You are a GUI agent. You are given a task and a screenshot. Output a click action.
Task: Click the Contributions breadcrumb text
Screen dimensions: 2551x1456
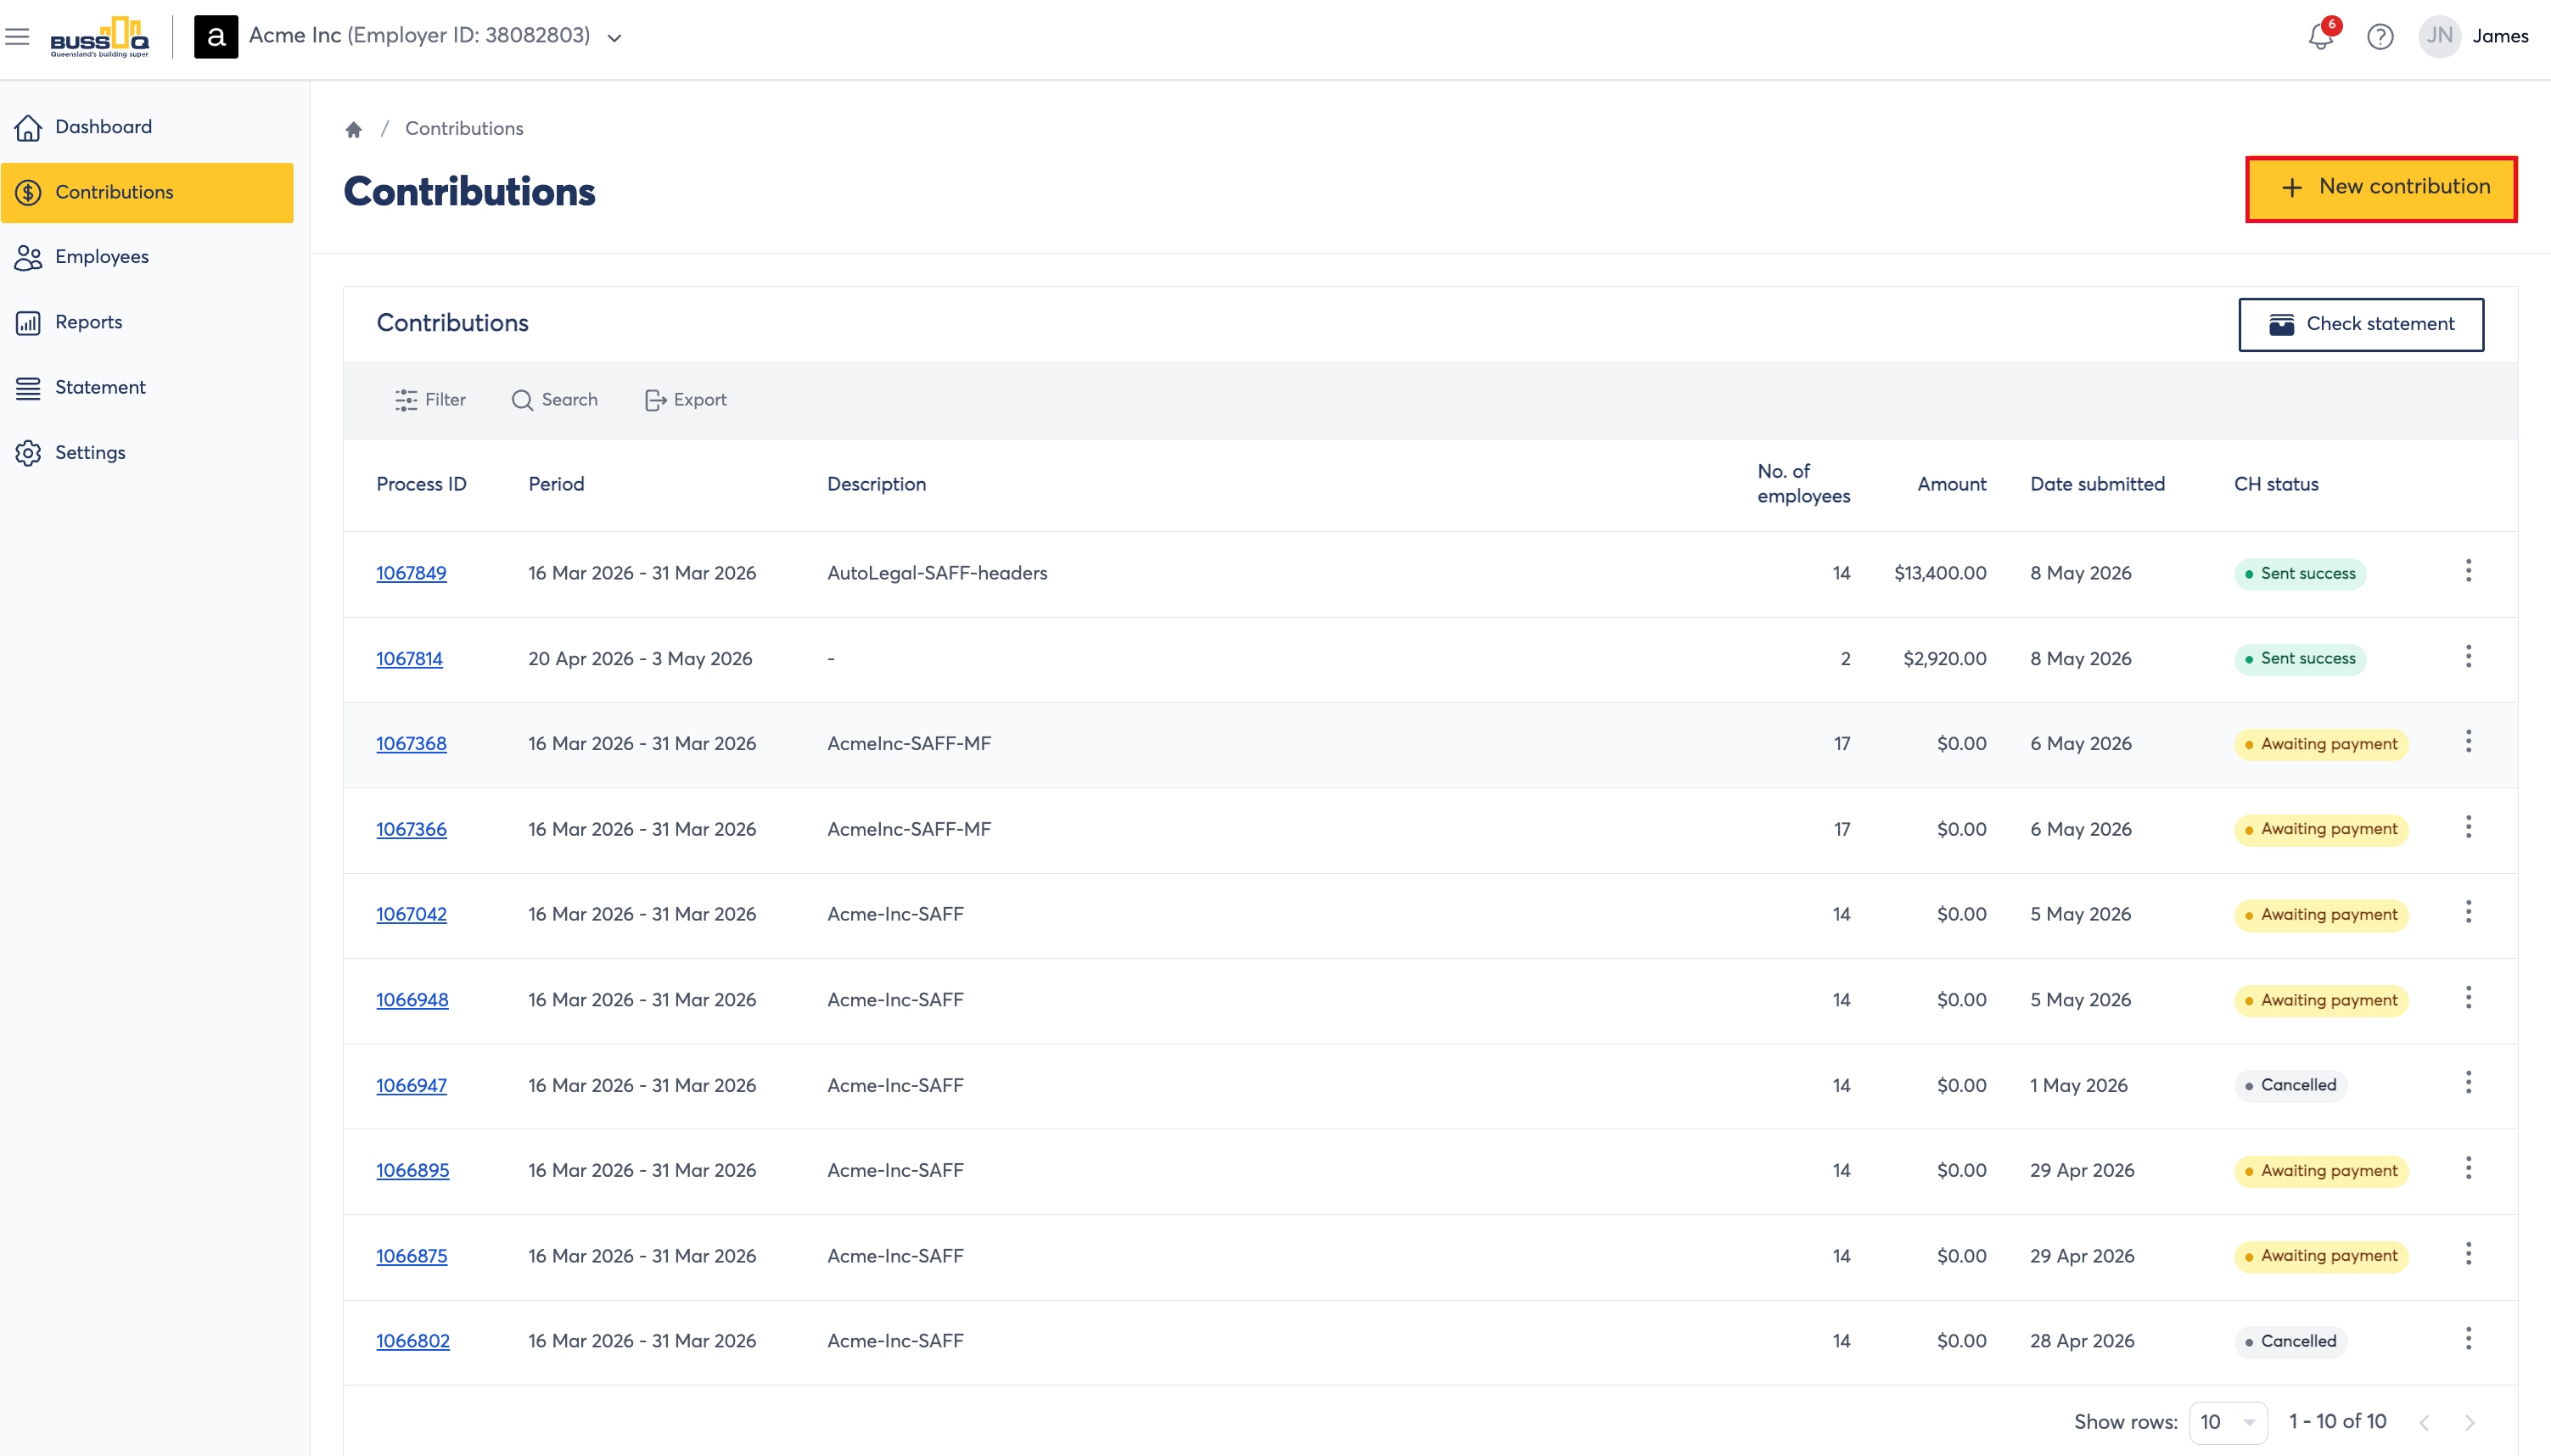click(x=464, y=129)
